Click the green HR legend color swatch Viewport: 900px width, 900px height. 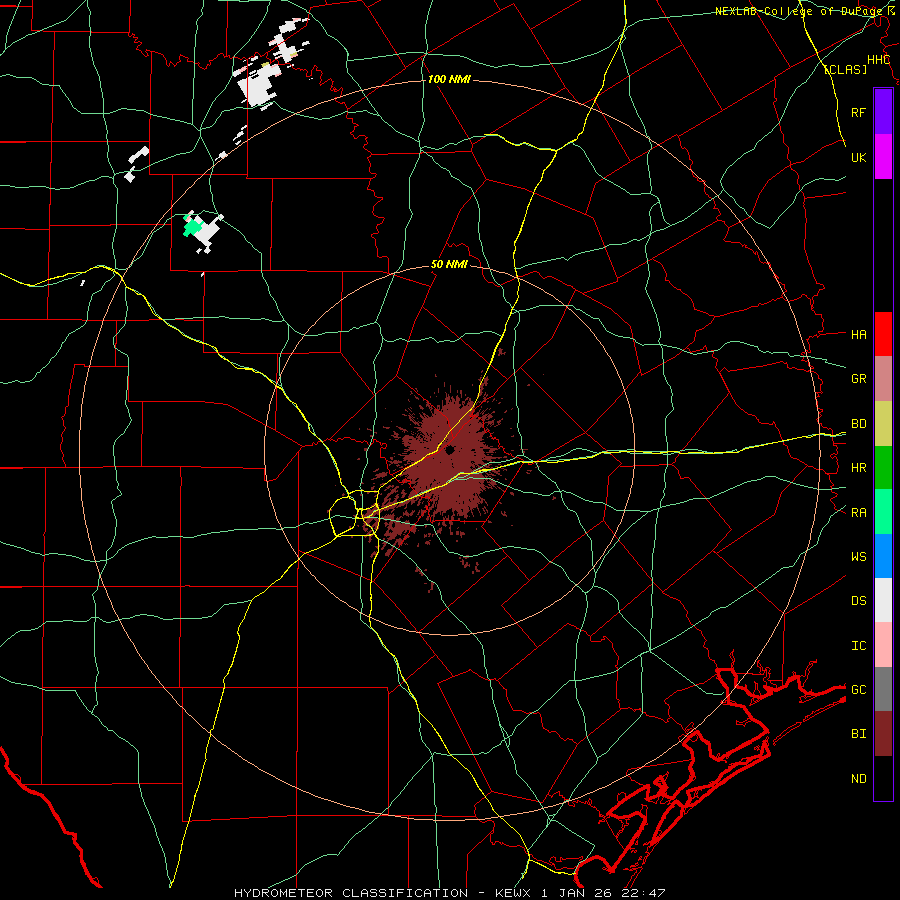(883, 467)
